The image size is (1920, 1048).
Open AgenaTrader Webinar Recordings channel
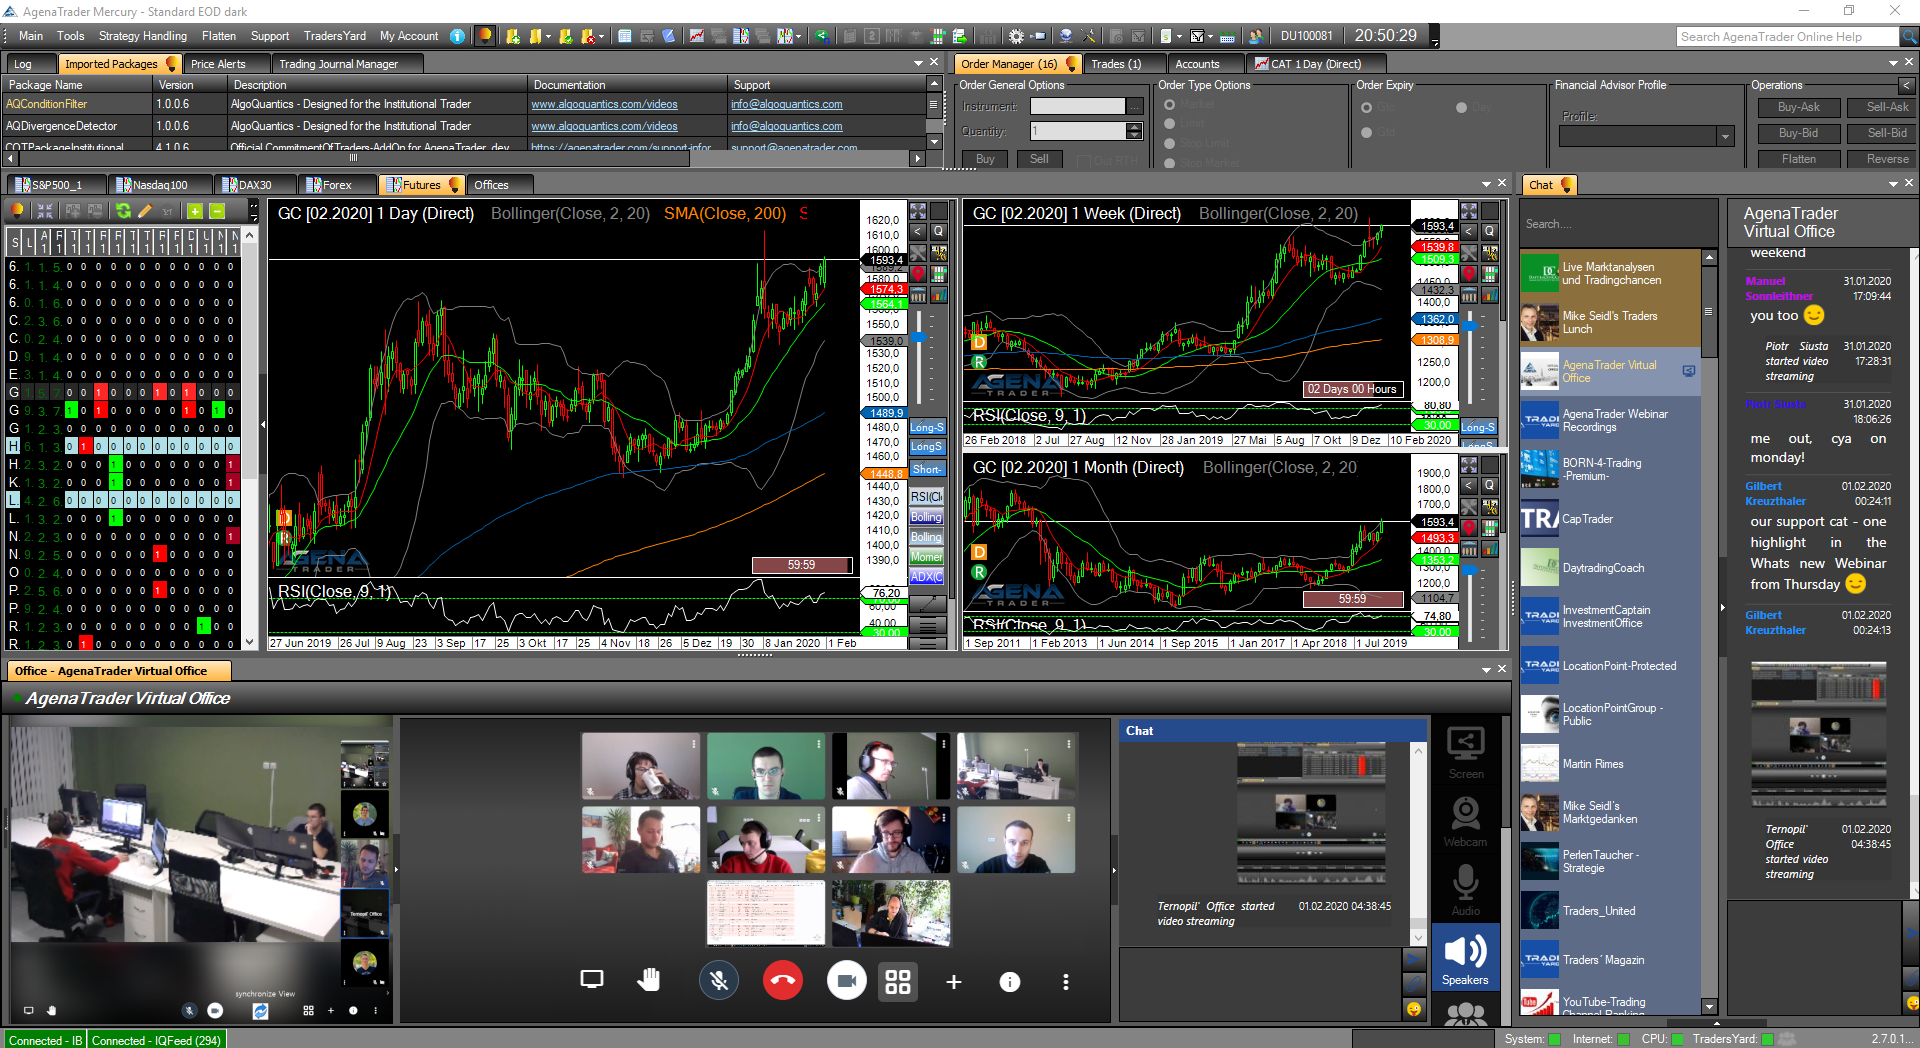(x=1609, y=420)
